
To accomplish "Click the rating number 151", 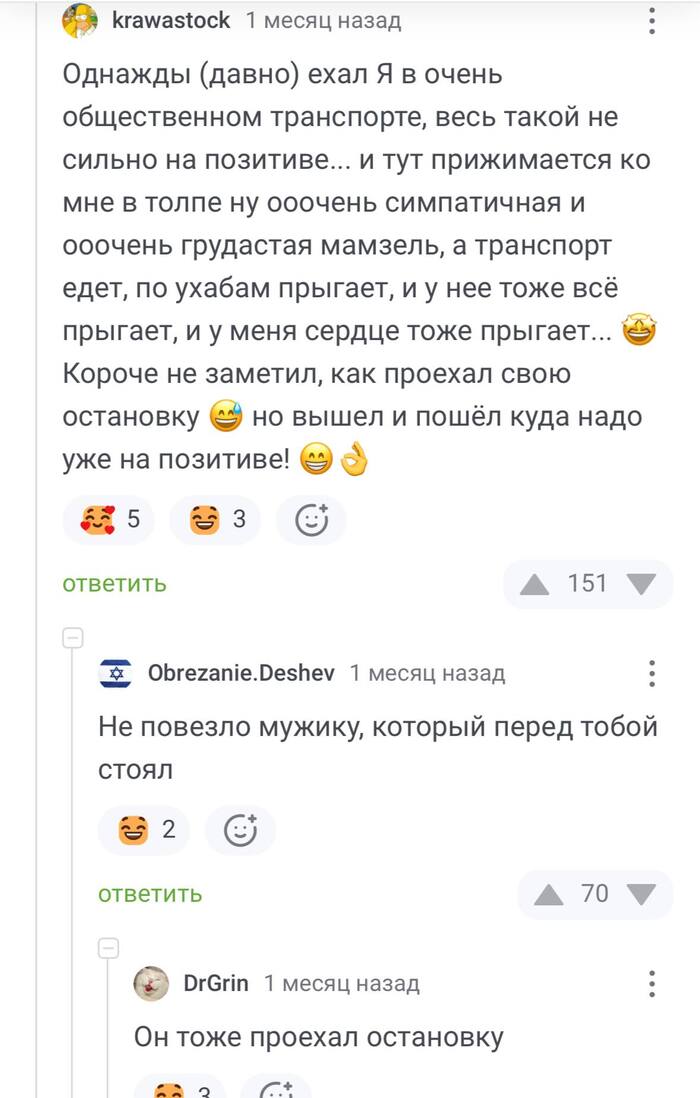I will click(x=588, y=583).
